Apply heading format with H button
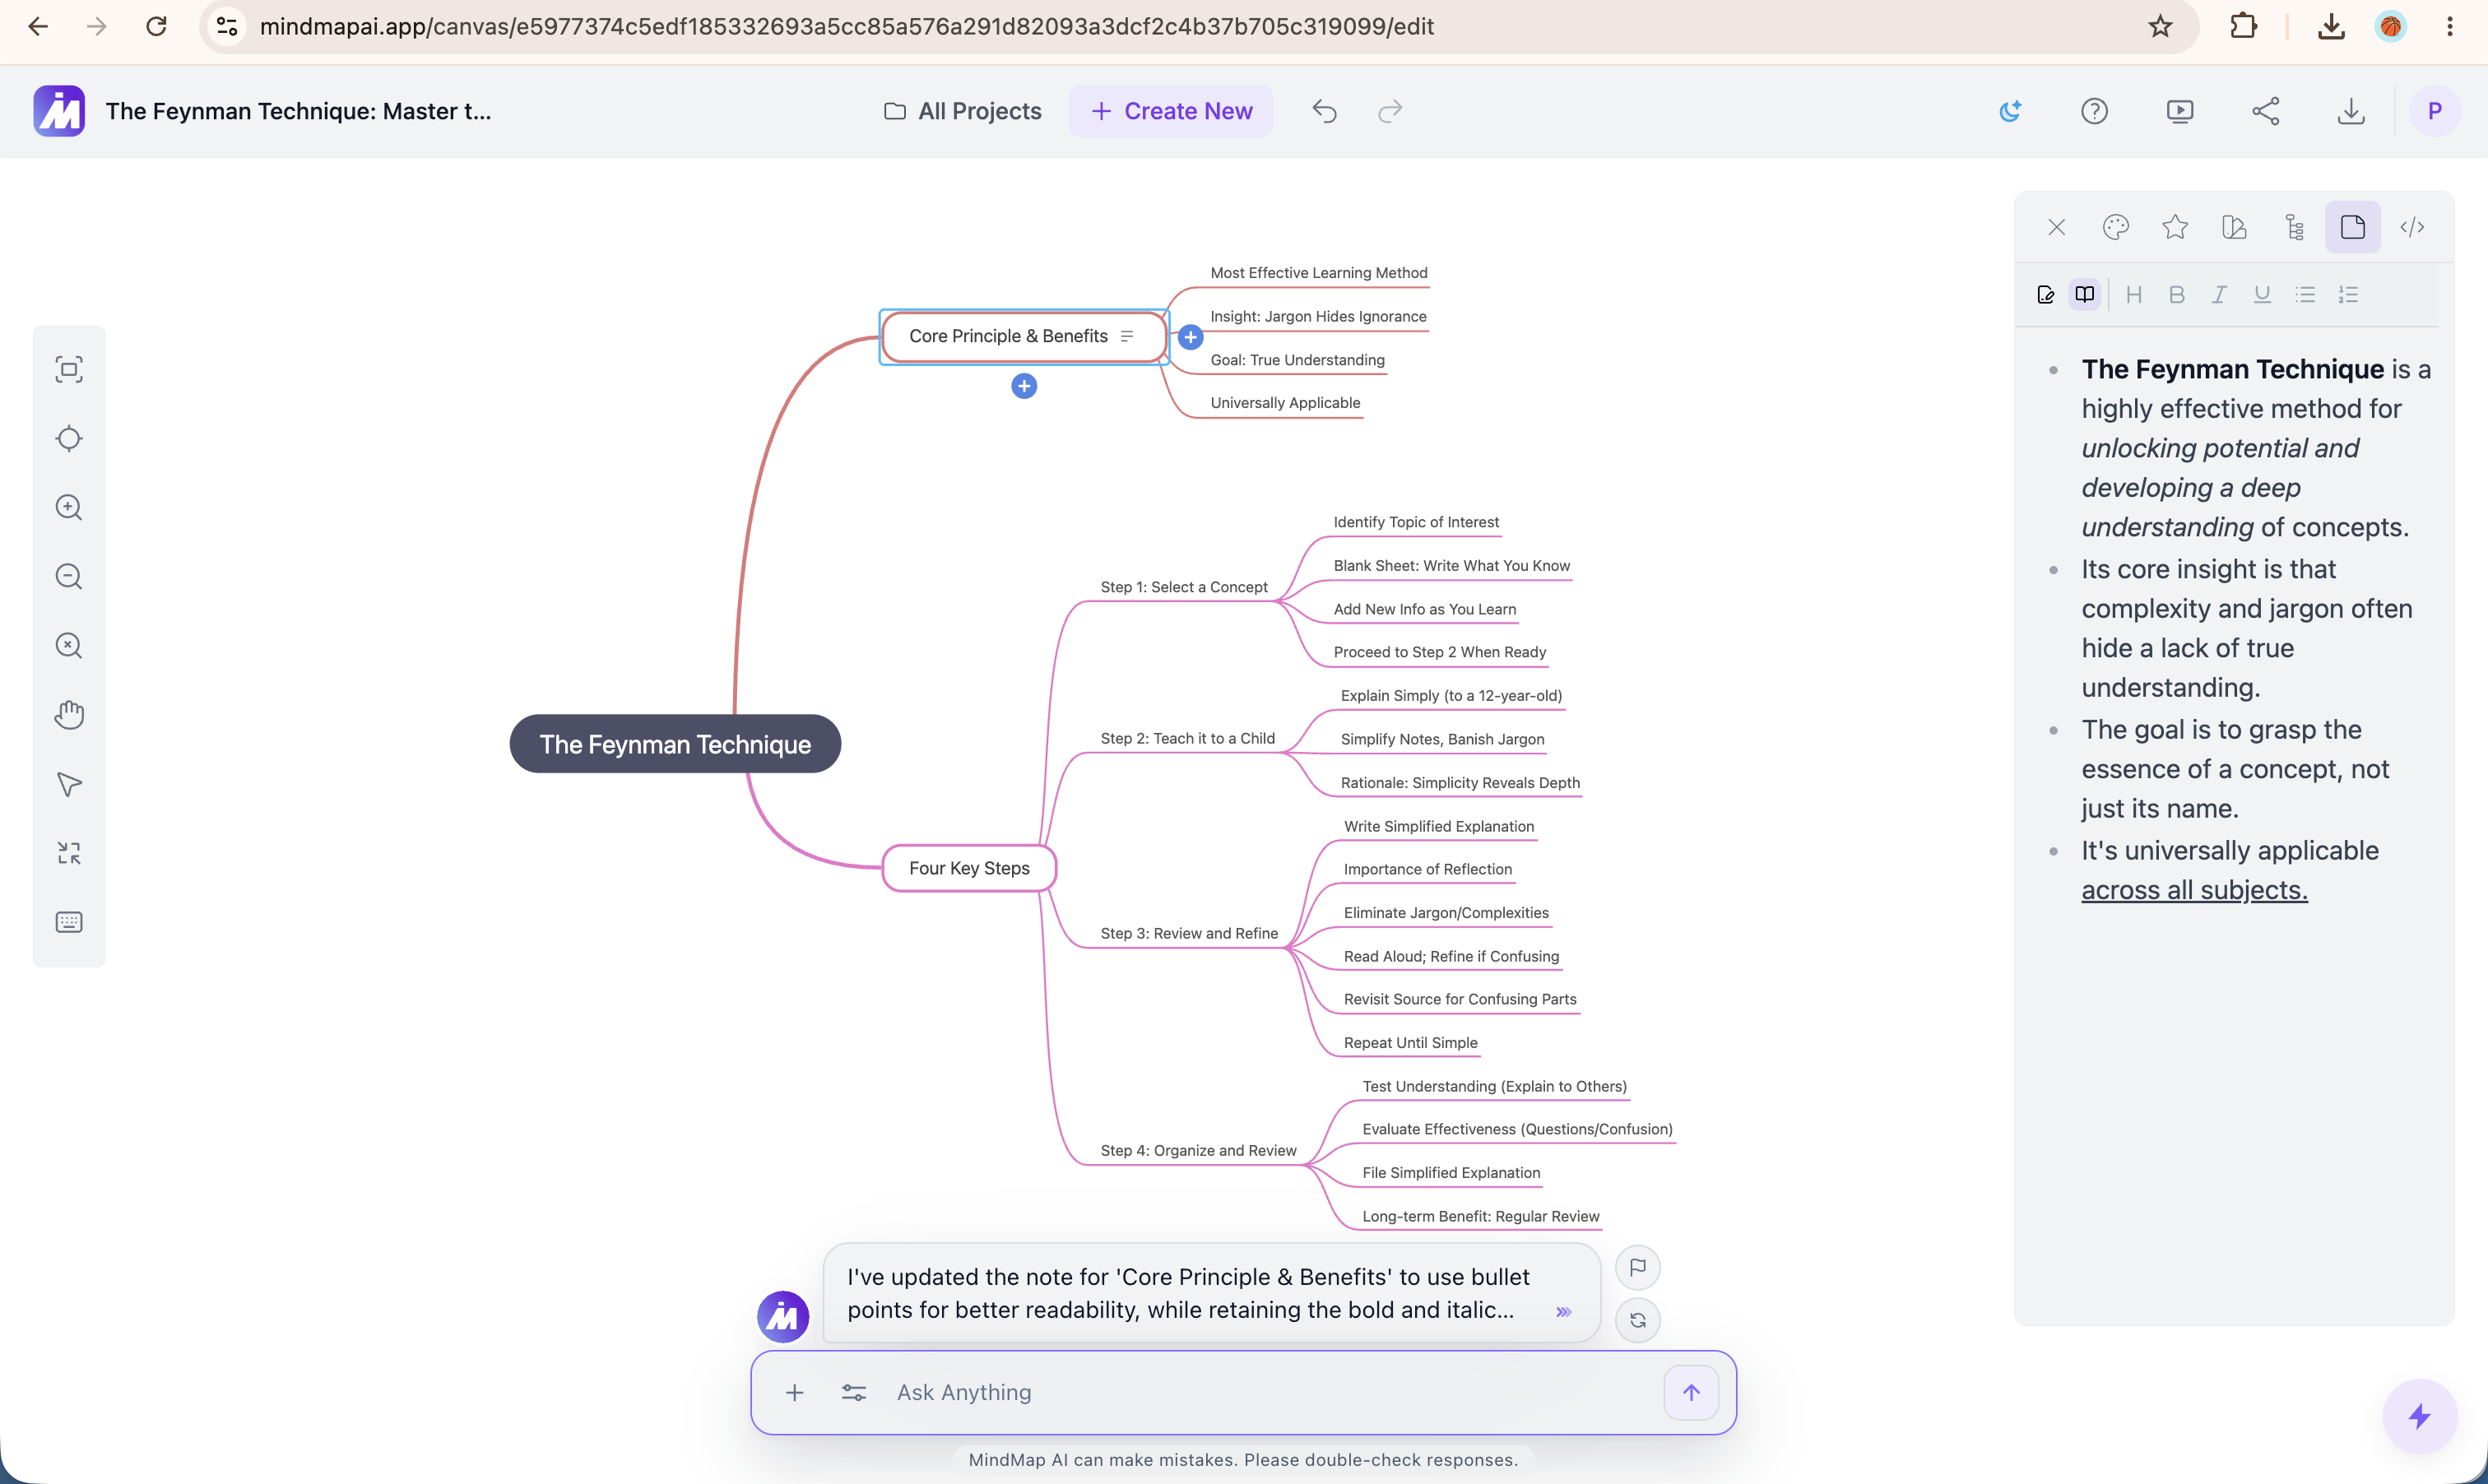Image resolution: width=2488 pixels, height=1484 pixels. (x=2134, y=294)
